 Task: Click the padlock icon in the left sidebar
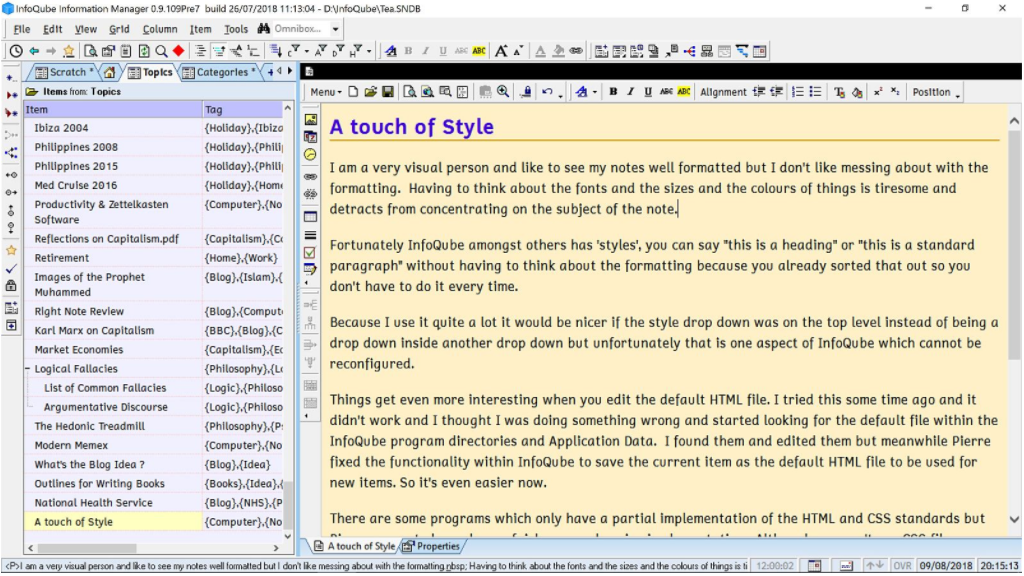11,286
